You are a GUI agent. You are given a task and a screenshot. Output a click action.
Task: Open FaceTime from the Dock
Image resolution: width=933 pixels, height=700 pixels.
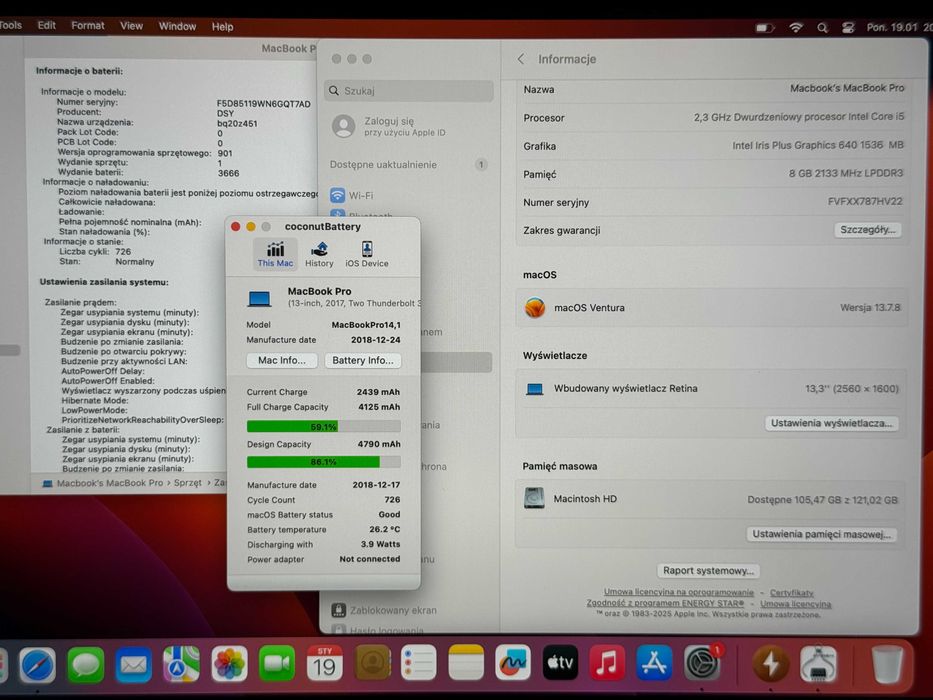click(x=277, y=663)
